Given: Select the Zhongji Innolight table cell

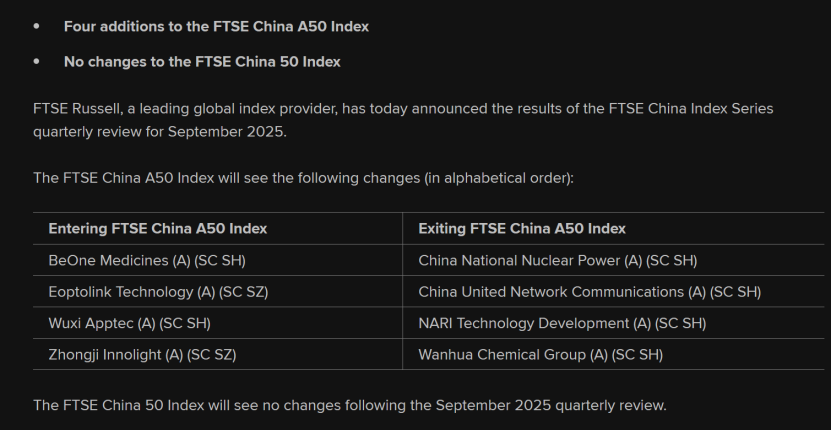Looking at the screenshot, I should 142,354.
